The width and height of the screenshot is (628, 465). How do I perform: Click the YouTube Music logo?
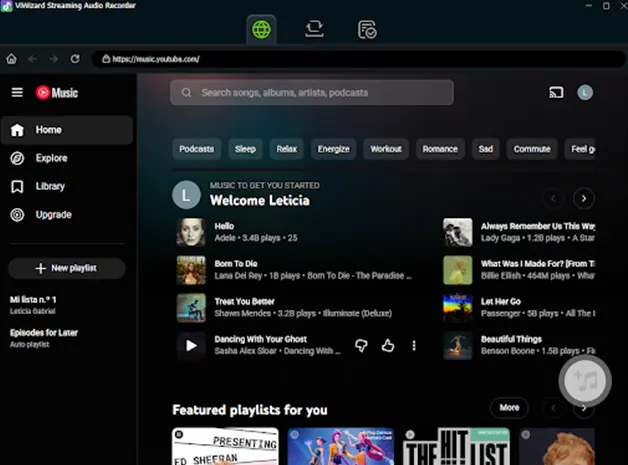57,93
